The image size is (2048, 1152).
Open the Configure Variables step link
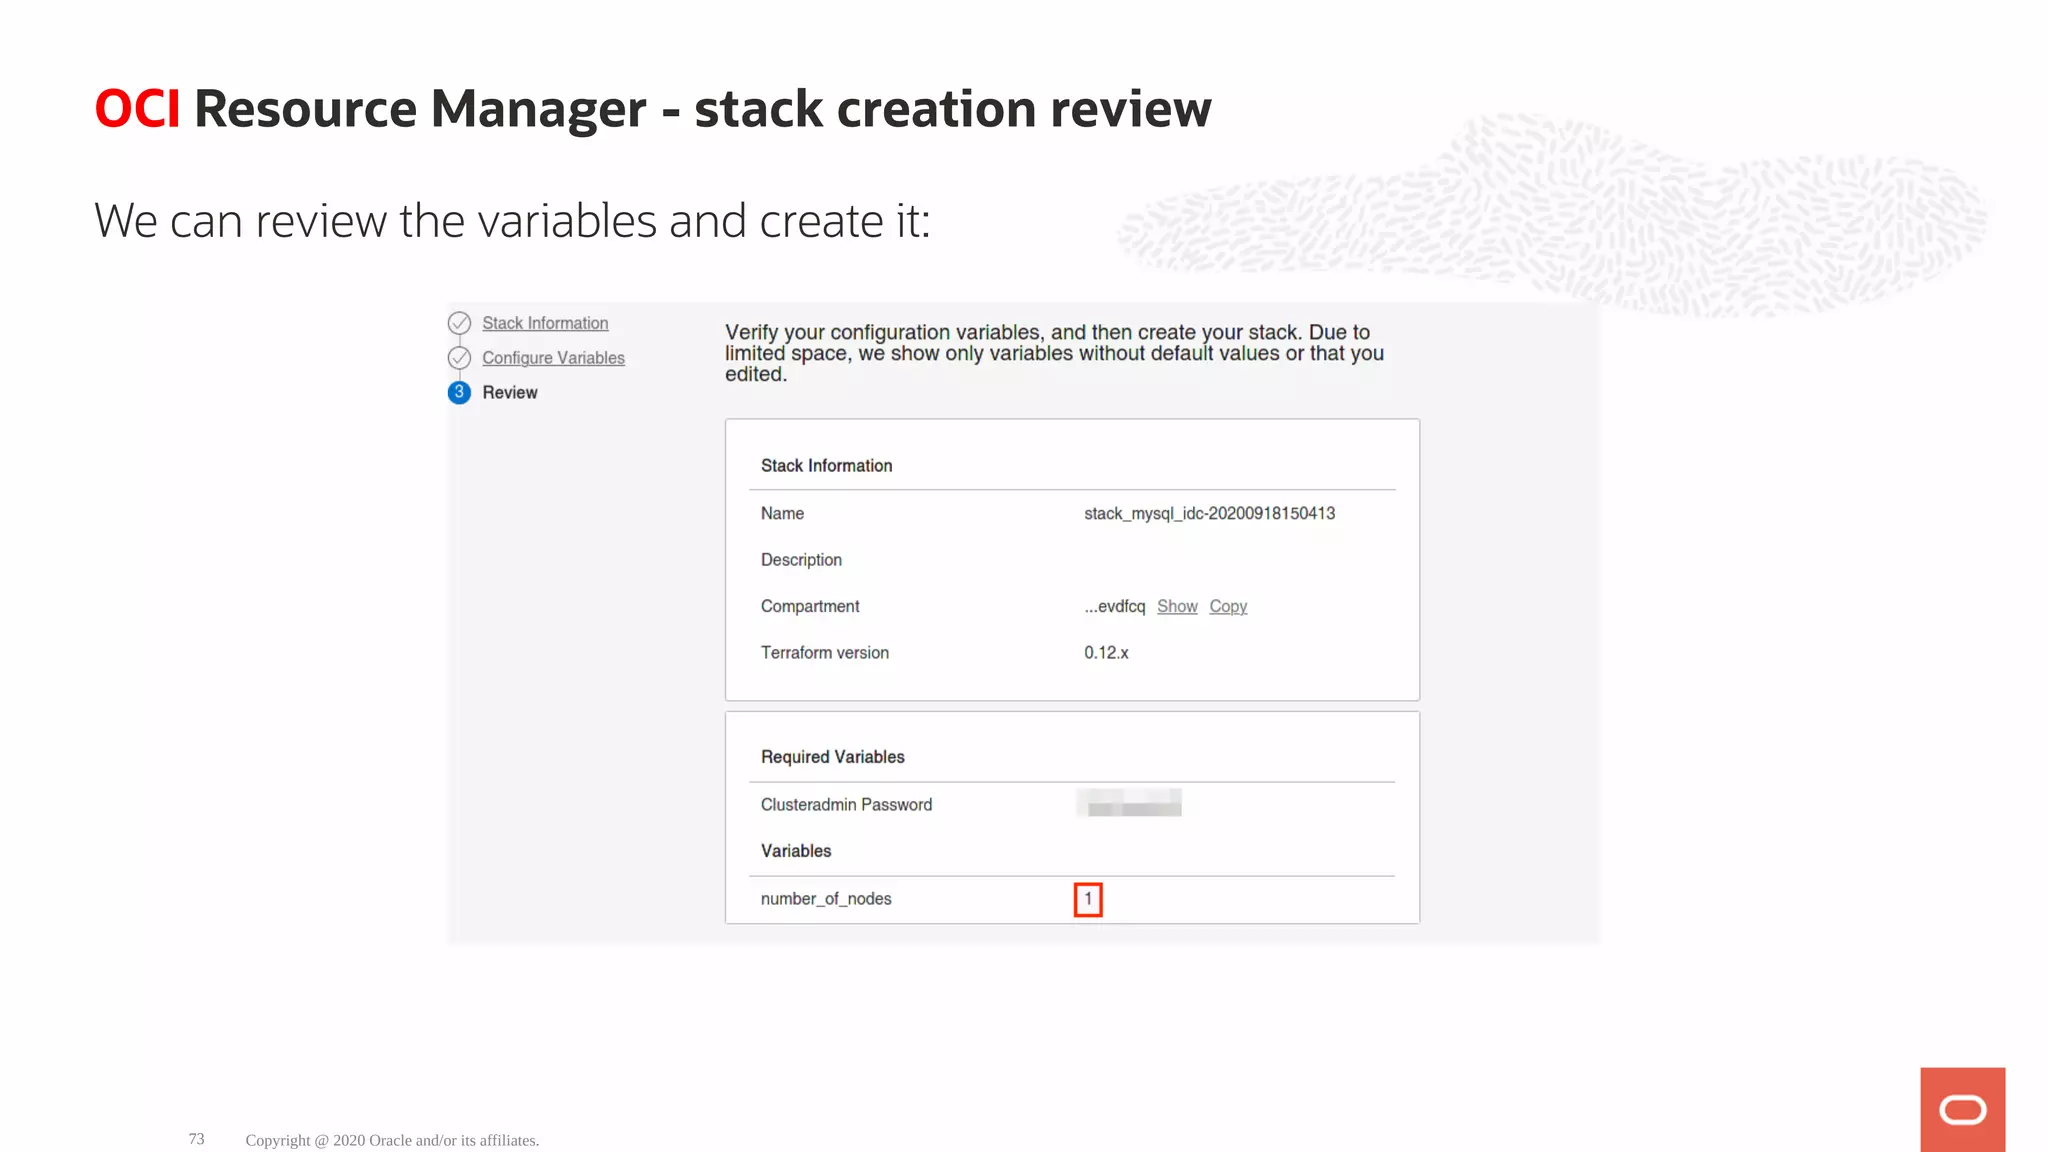[x=553, y=358]
